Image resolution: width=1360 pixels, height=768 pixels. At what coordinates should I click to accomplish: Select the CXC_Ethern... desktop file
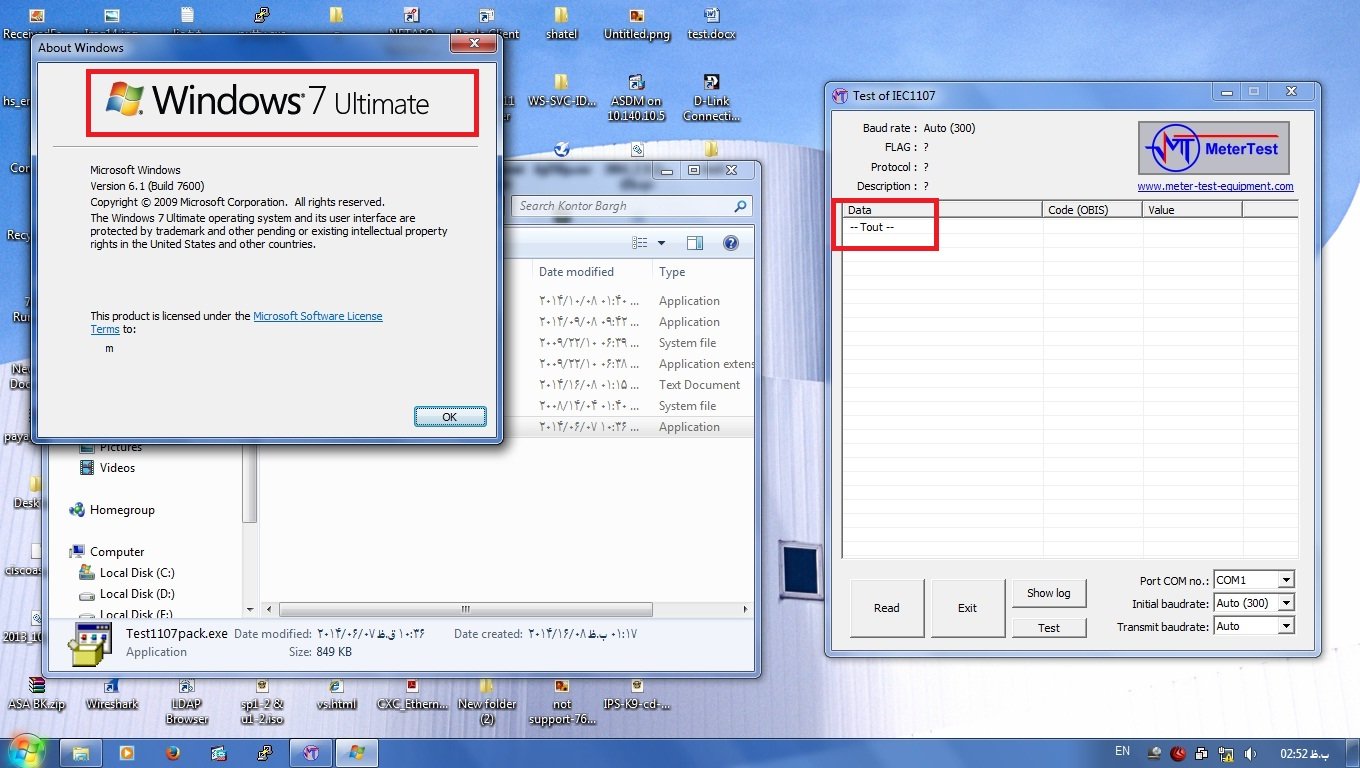click(x=412, y=693)
